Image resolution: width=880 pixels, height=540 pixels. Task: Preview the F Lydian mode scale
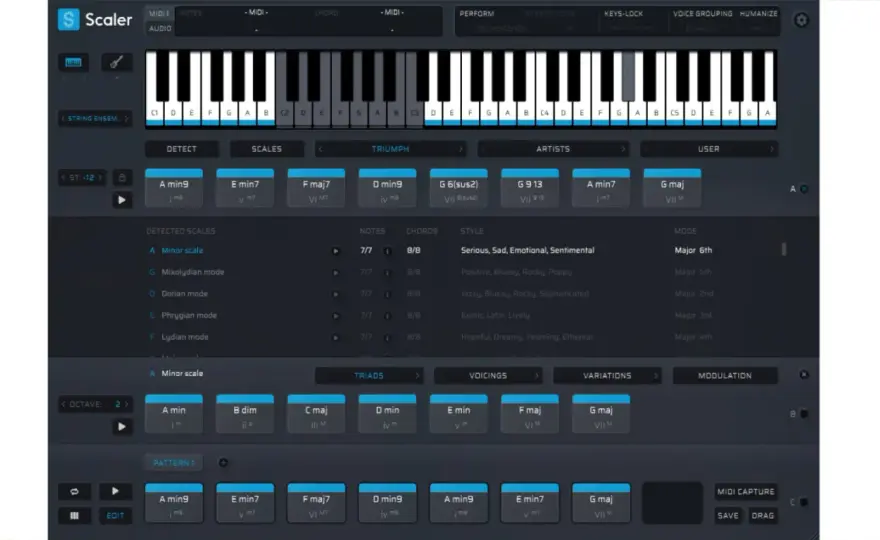coord(336,337)
